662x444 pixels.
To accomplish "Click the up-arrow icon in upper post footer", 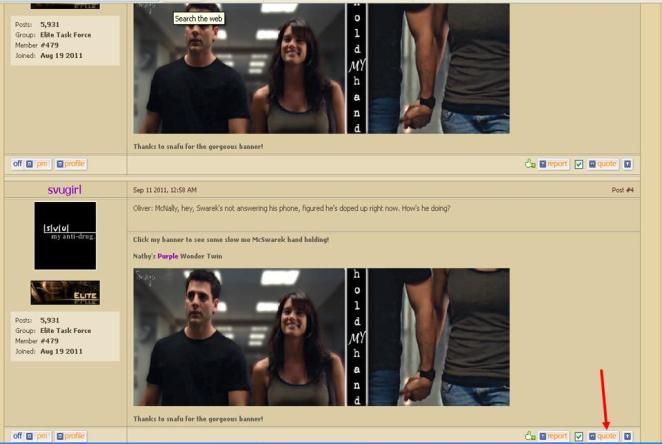I will pyautogui.click(x=627, y=164).
